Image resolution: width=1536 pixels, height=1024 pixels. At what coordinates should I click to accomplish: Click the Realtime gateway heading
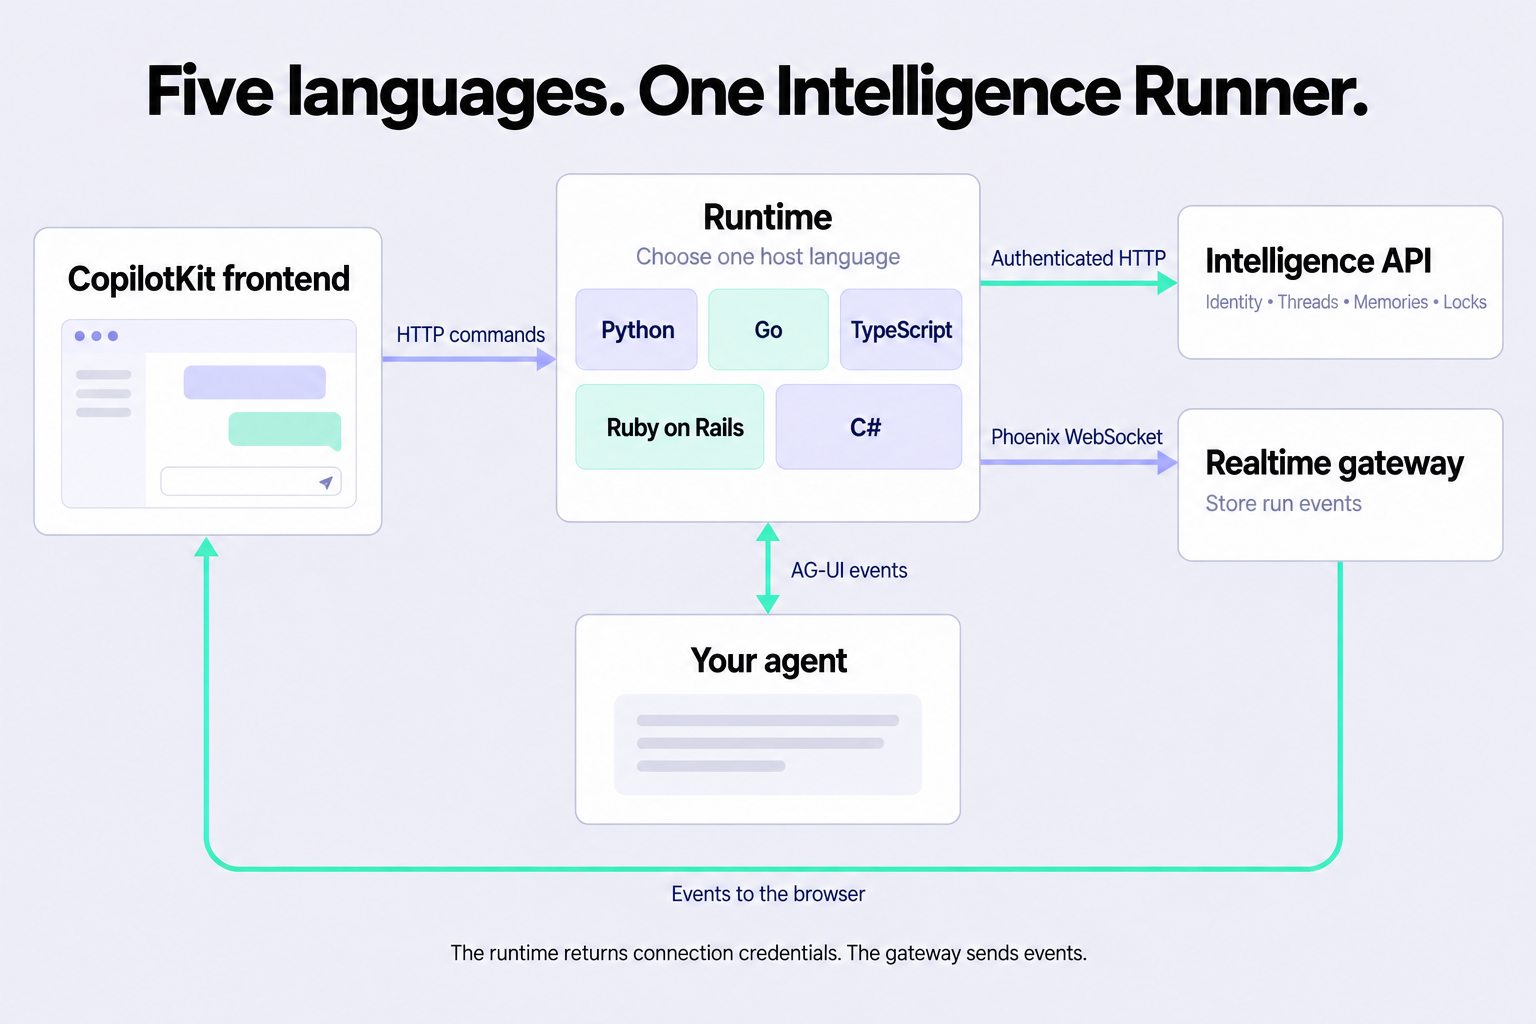(1334, 463)
